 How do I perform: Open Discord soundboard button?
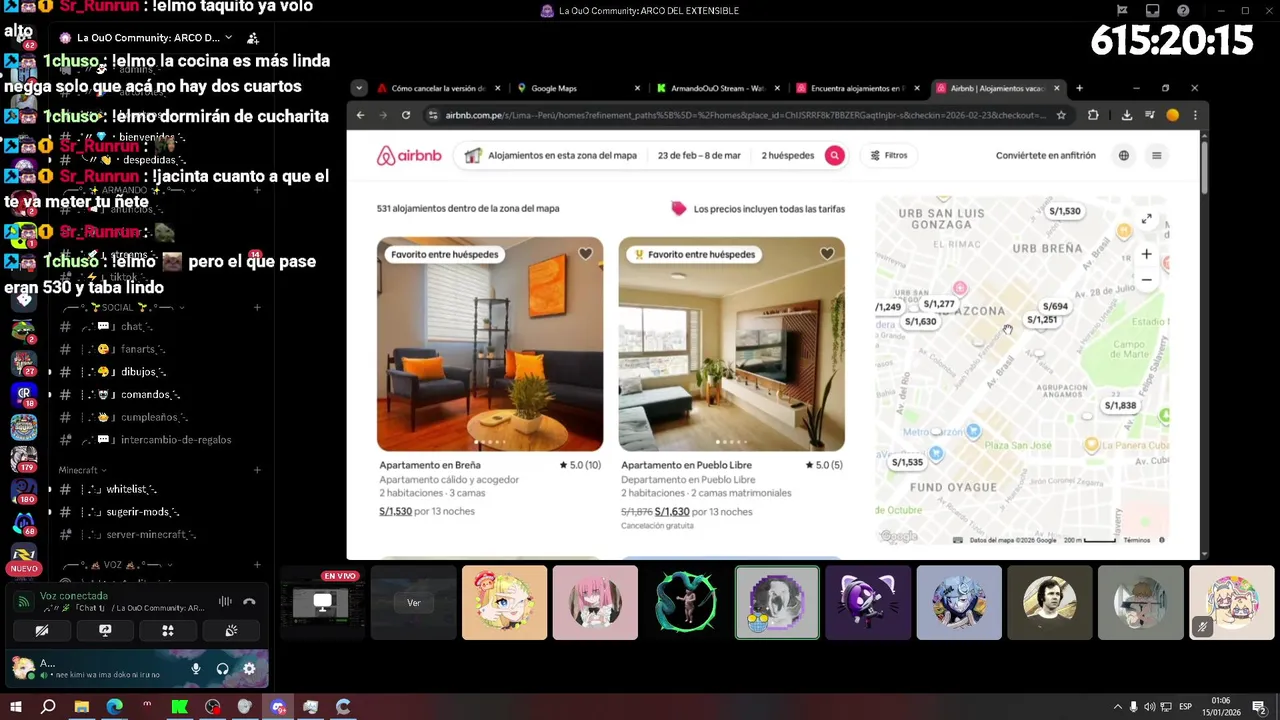click(231, 630)
